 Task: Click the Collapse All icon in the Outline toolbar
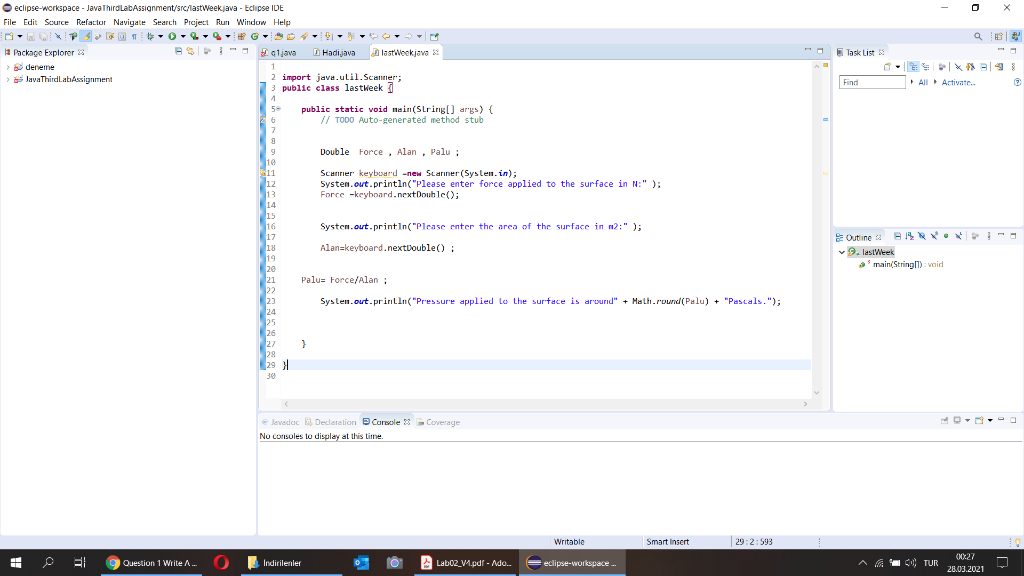pyautogui.click(x=898, y=236)
